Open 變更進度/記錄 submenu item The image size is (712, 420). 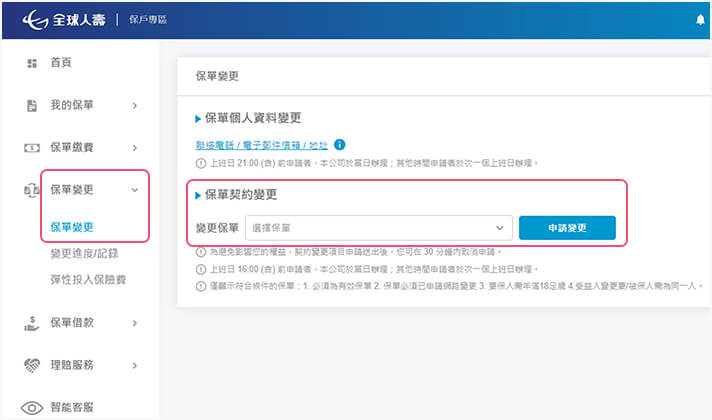click(84, 253)
